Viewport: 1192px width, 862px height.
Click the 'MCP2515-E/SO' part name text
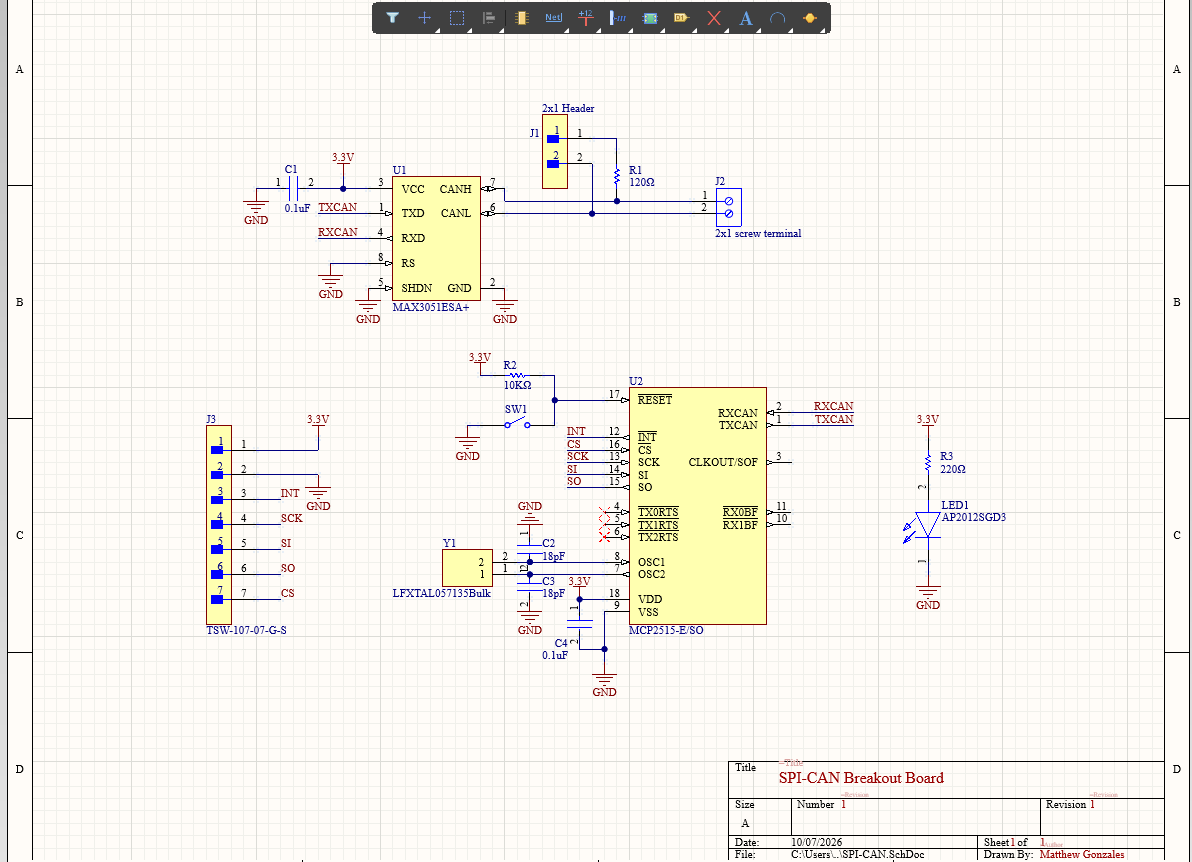(666, 630)
